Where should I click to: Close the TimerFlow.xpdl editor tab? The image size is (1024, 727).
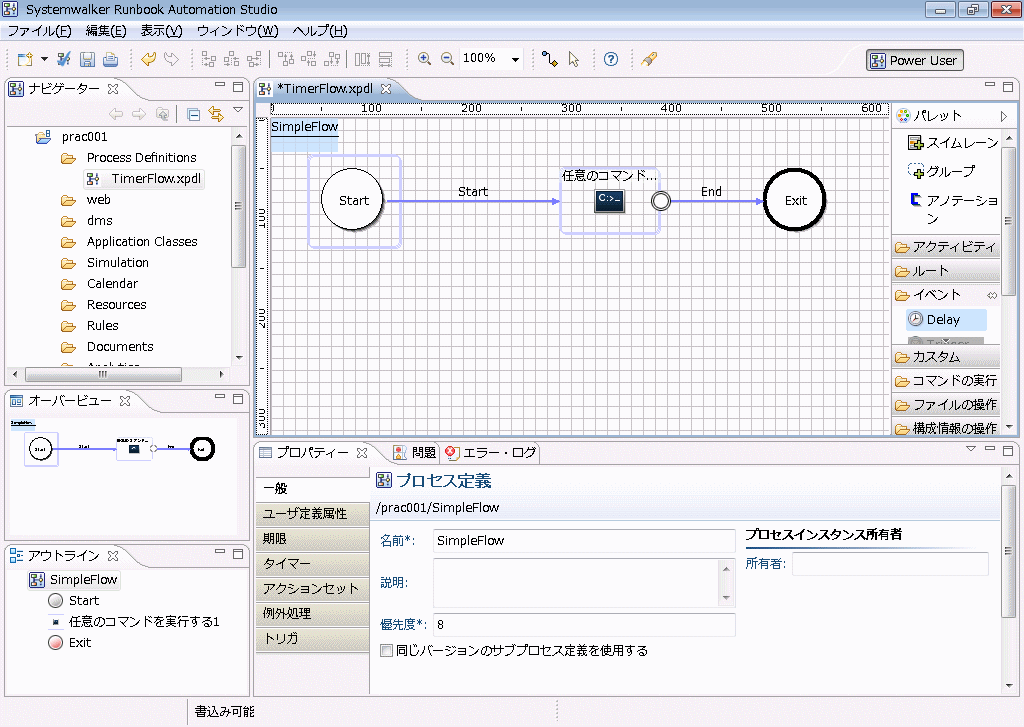point(386,89)
